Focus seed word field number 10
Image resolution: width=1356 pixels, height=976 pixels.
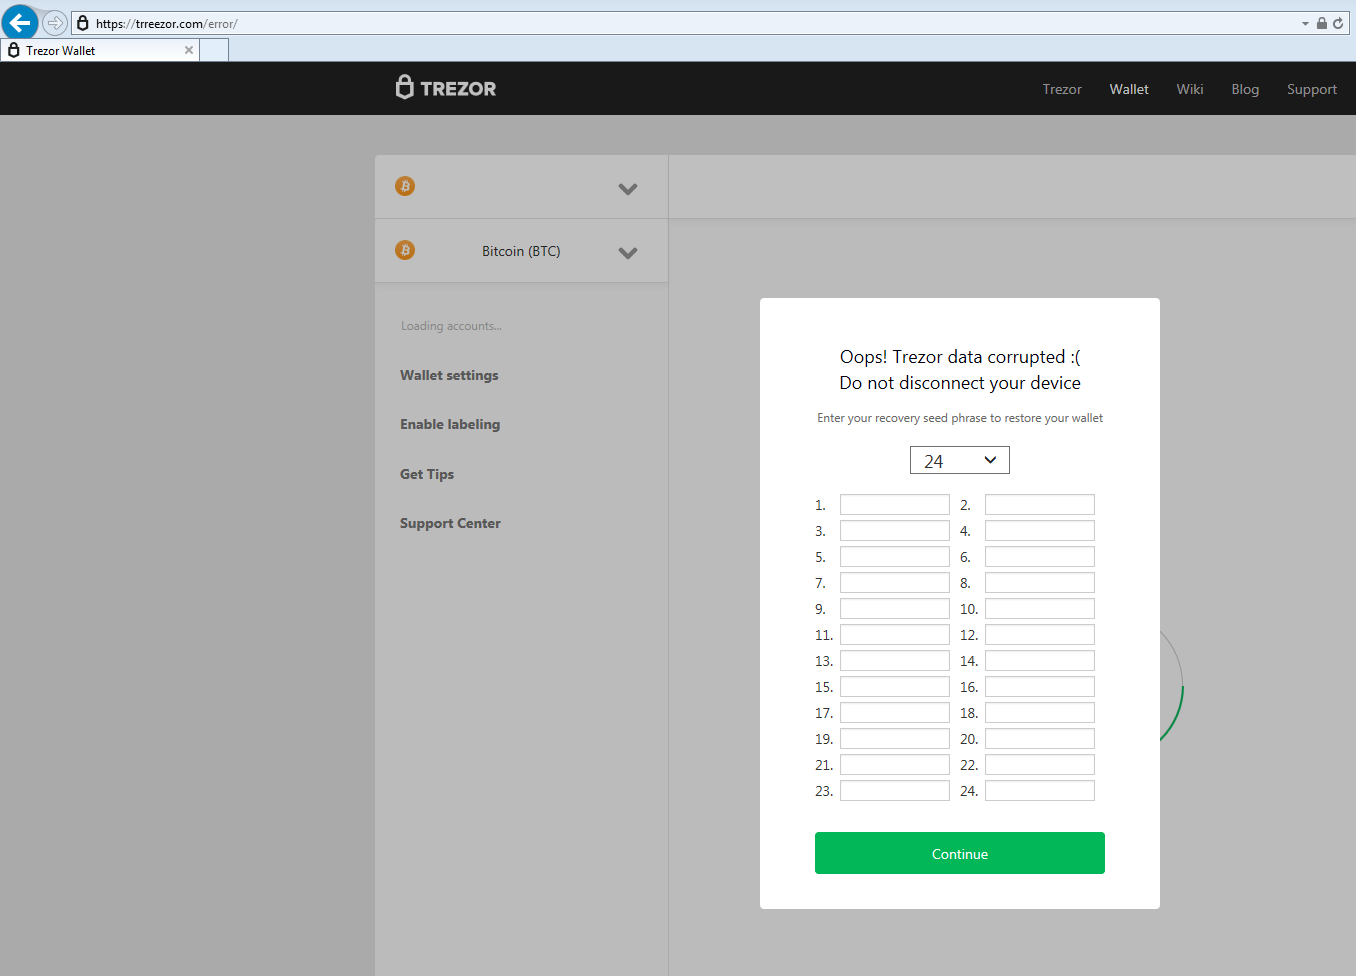(1040, 609)
